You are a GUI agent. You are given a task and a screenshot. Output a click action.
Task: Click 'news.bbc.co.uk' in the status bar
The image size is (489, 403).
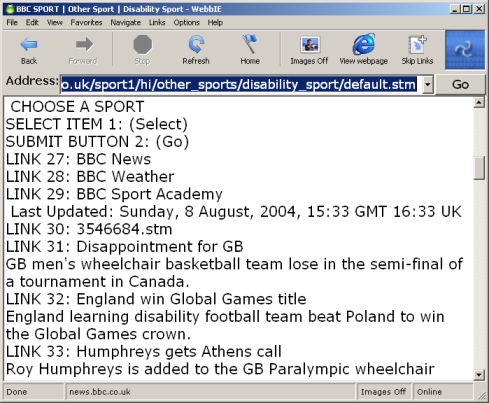click(x=211, y=392)
